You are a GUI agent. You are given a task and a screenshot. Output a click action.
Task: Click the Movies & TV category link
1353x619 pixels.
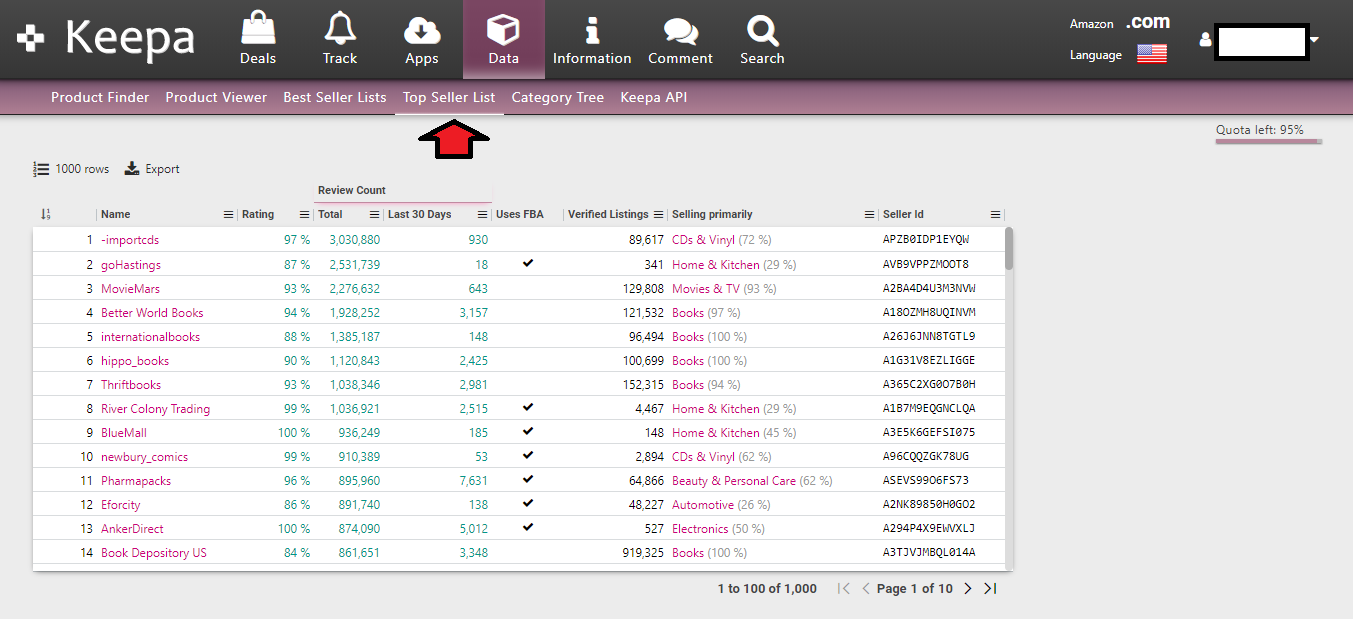706,289
